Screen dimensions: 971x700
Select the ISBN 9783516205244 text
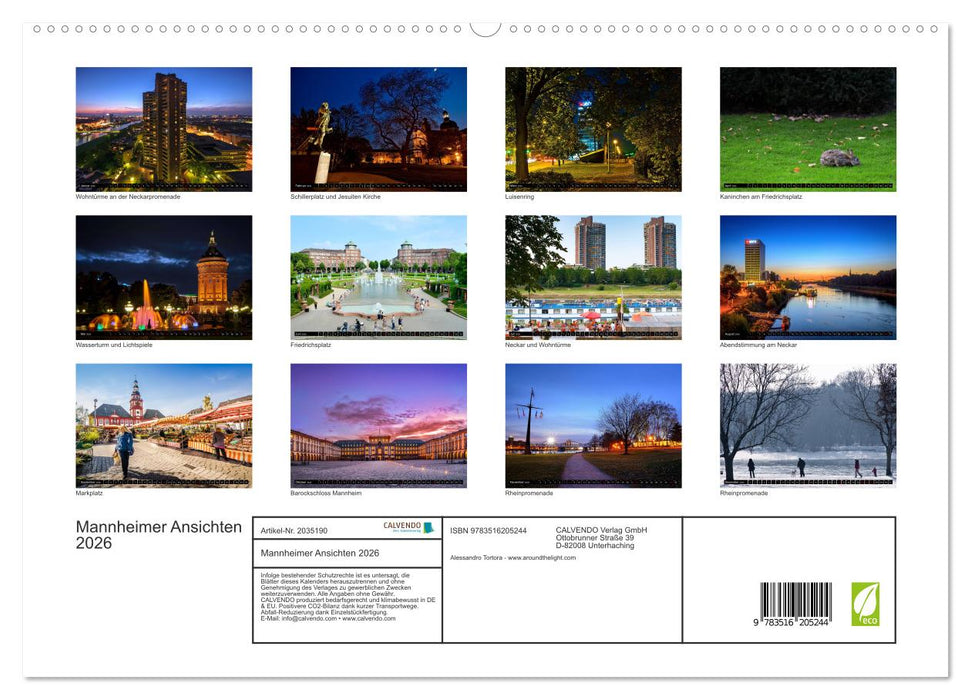(487, 529)
